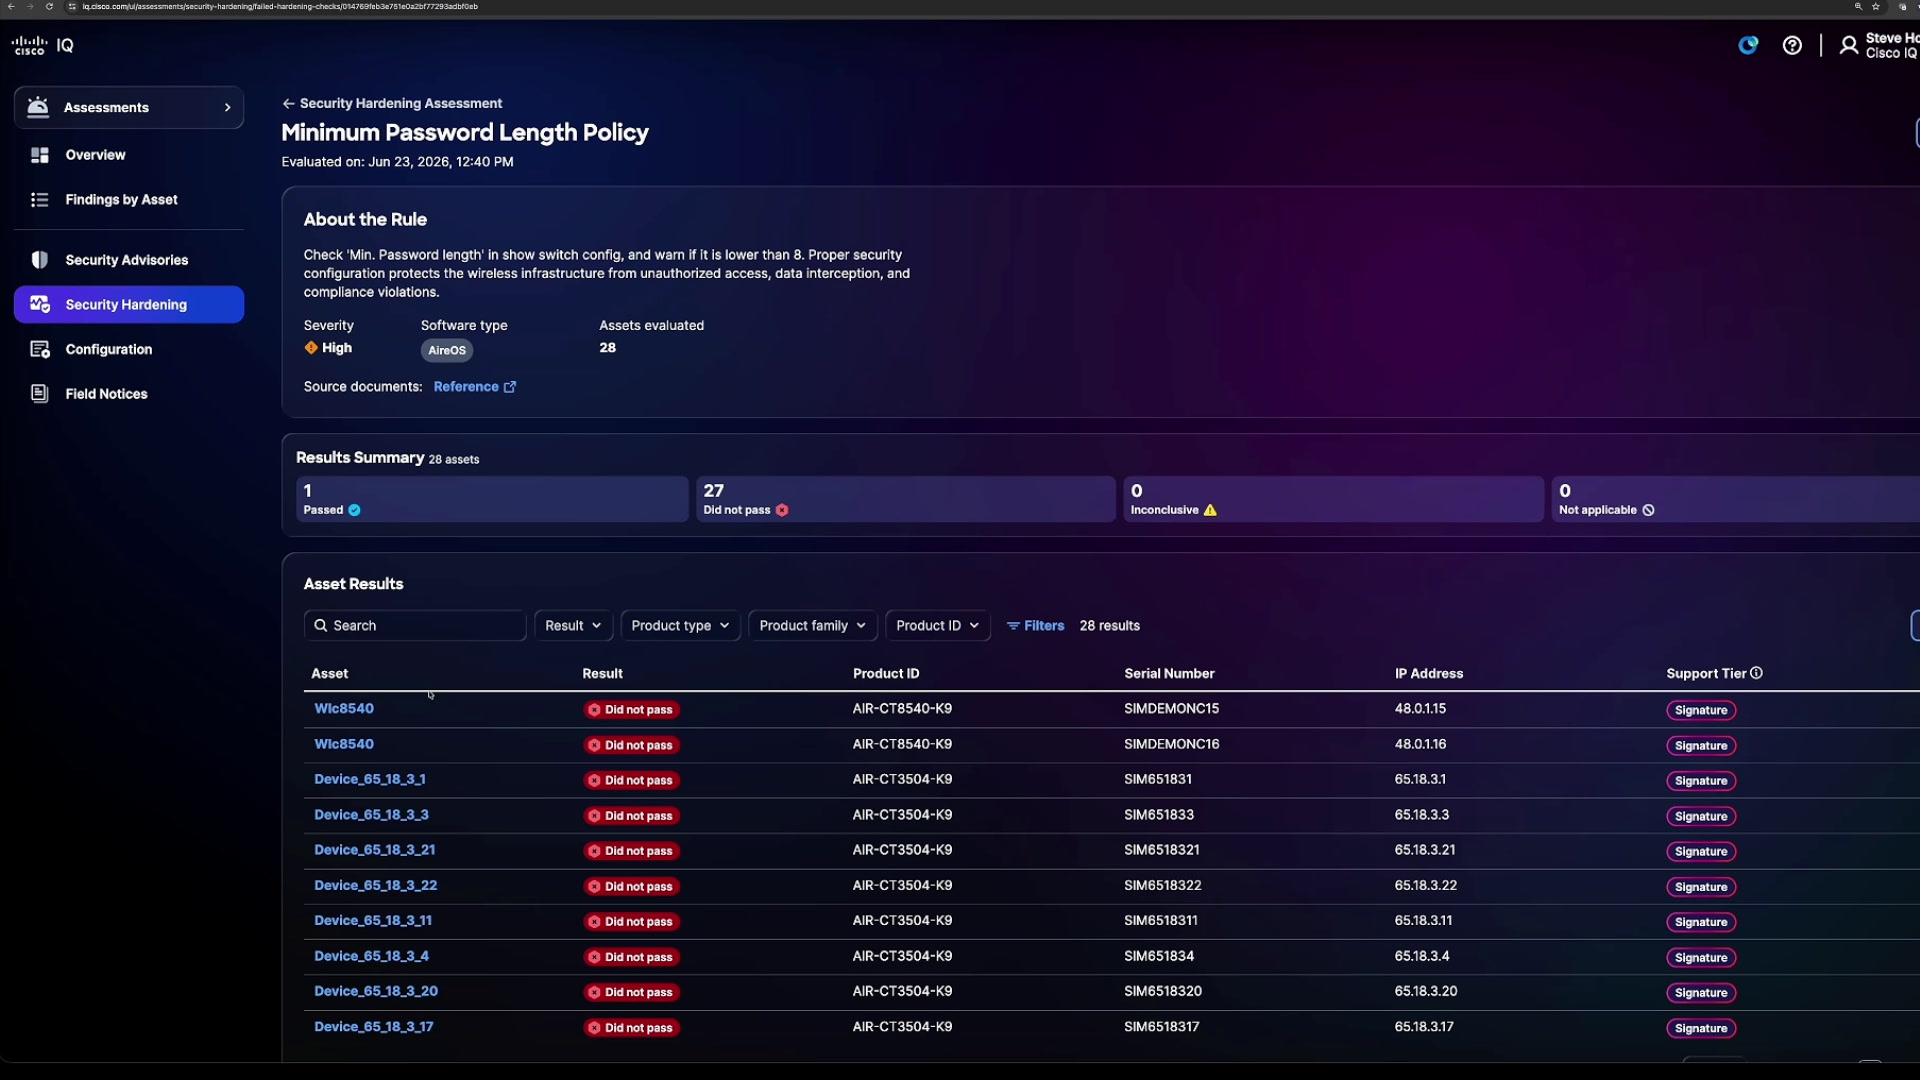Open the help question mark icon
Viewport: 1920px width, 1080px height.
1792,45
